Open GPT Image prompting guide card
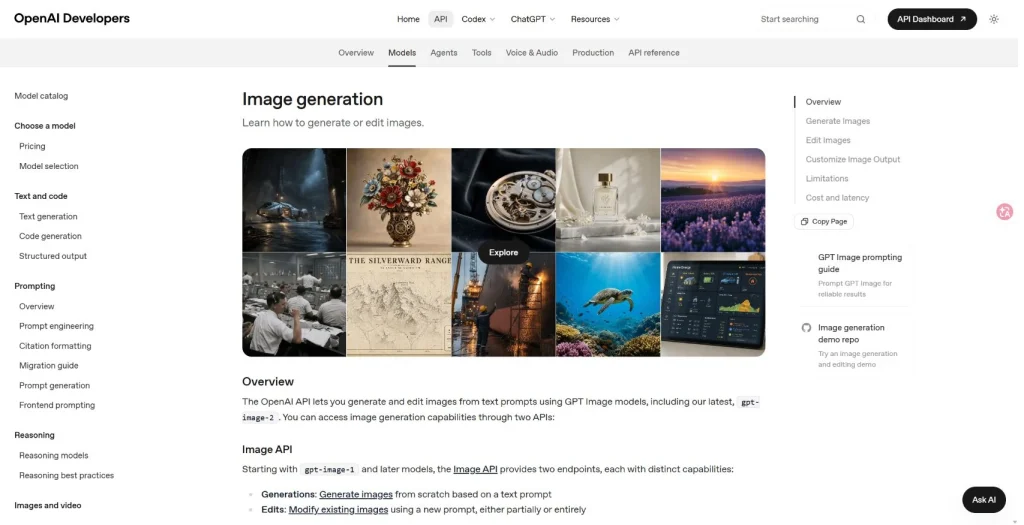This screenshot has height=525, width=1024. tap(852, 275)
